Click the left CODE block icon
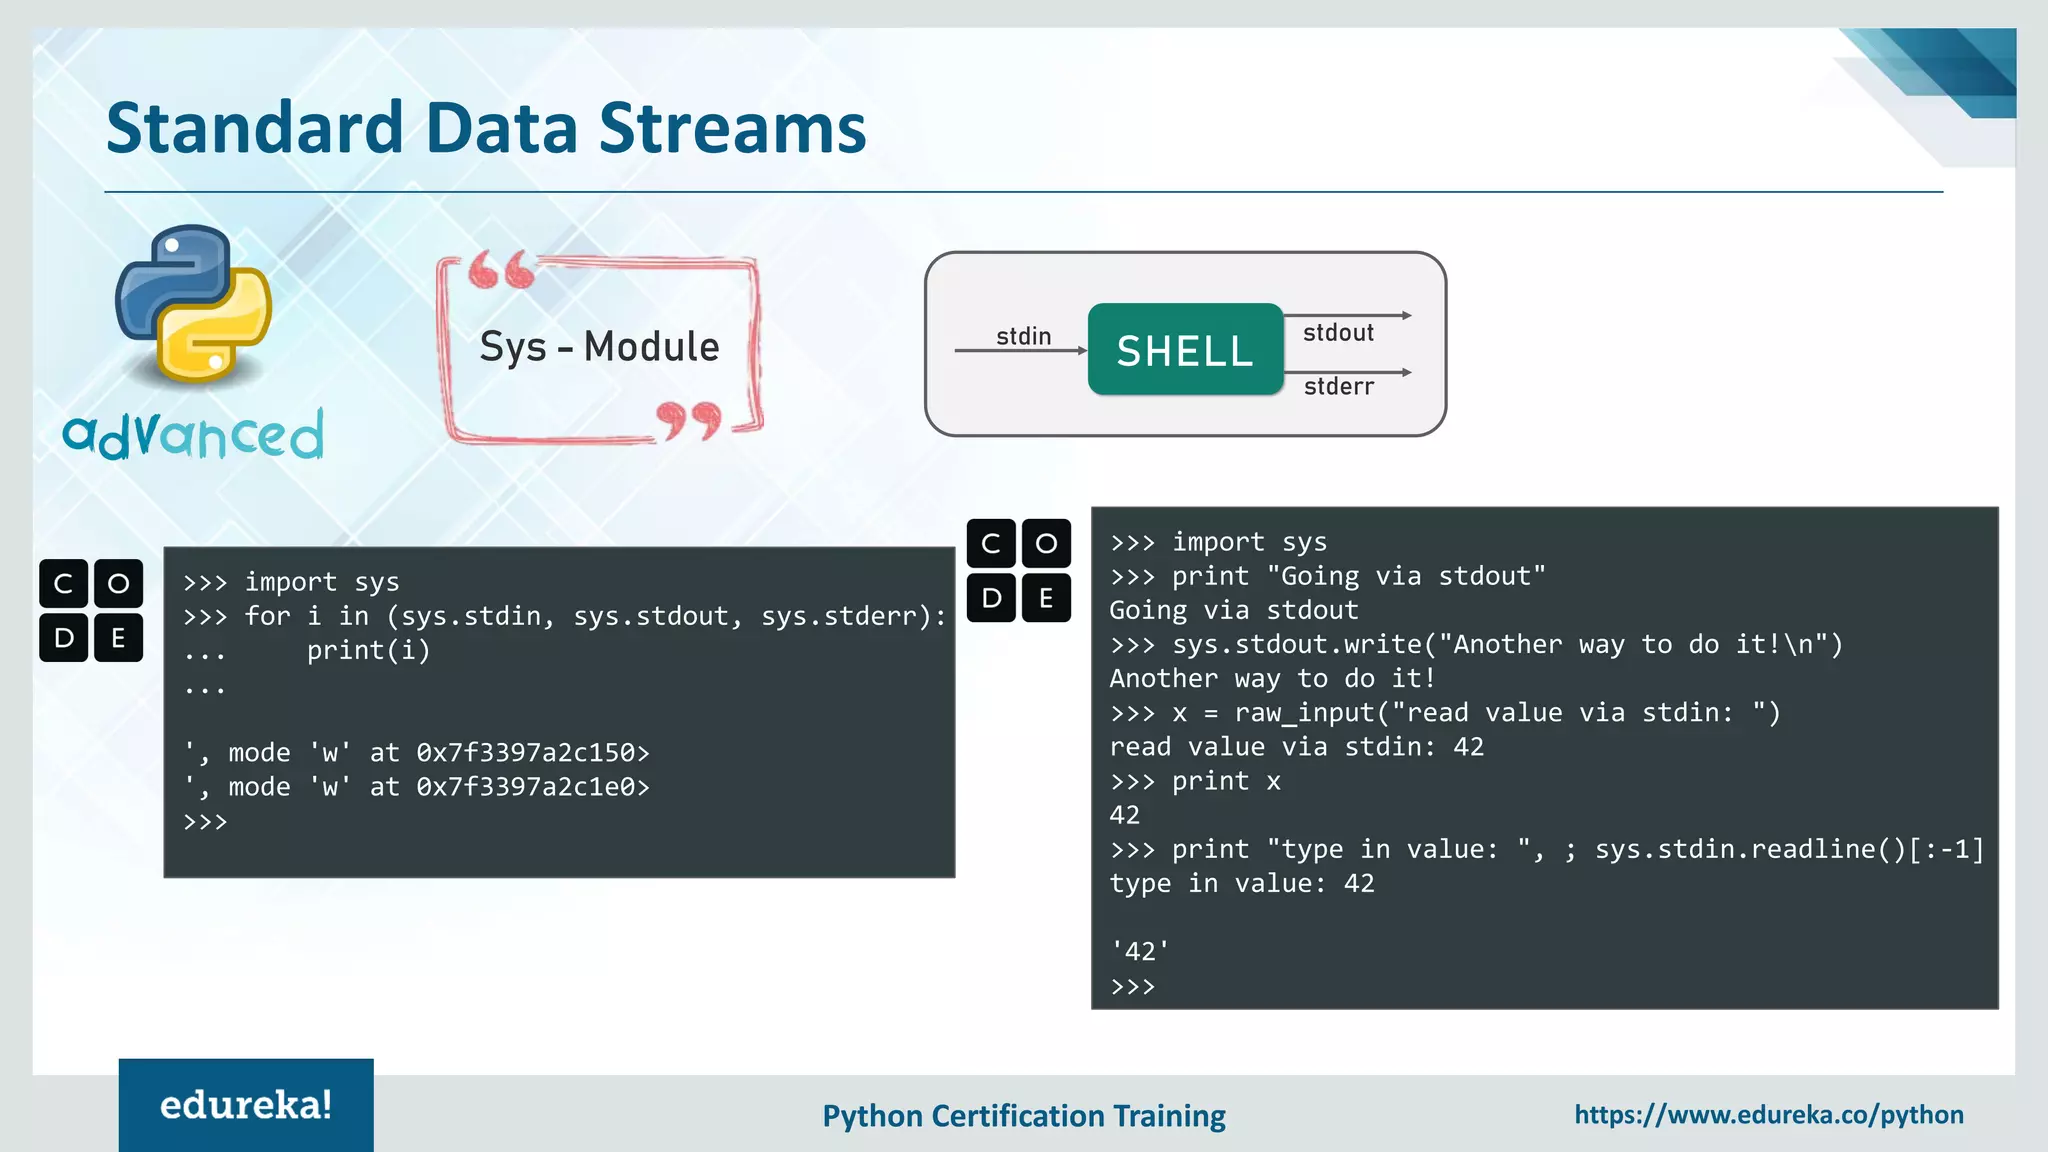The image size is (2048, 1152). (x=91, y=610)
